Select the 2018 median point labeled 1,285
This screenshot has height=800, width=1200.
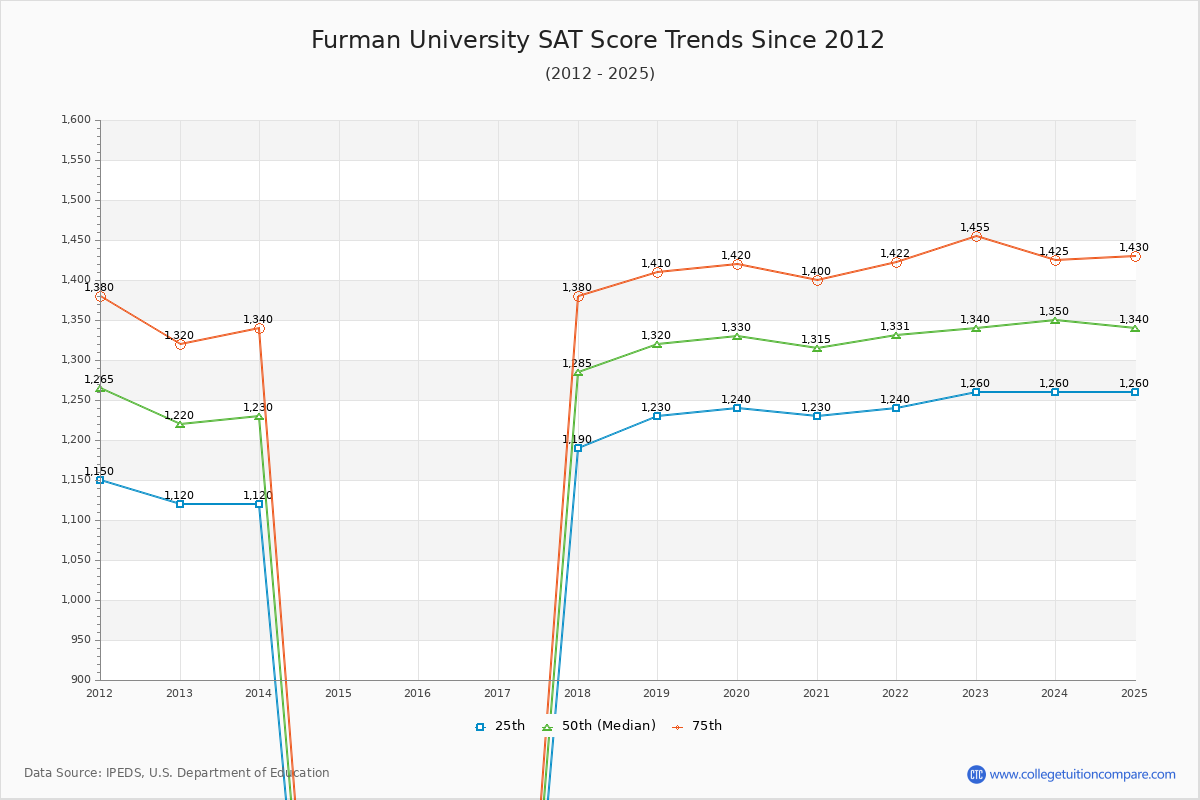click(x=578, y=372)
